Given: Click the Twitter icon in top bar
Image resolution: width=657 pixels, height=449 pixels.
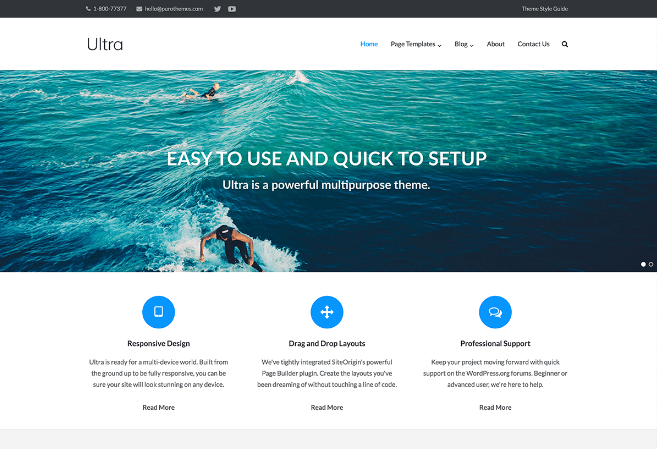Looking at the screenshot, I should tap(218, 8).
